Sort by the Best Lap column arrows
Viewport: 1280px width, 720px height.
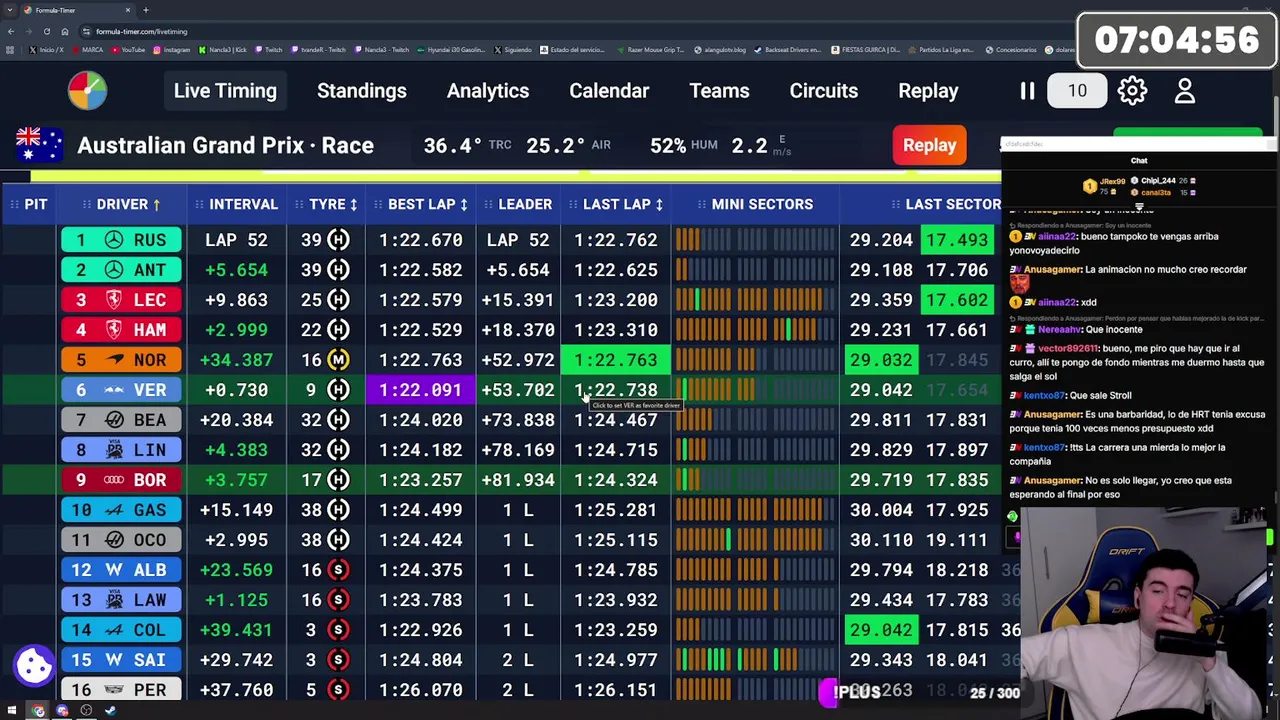pos(464,204)
